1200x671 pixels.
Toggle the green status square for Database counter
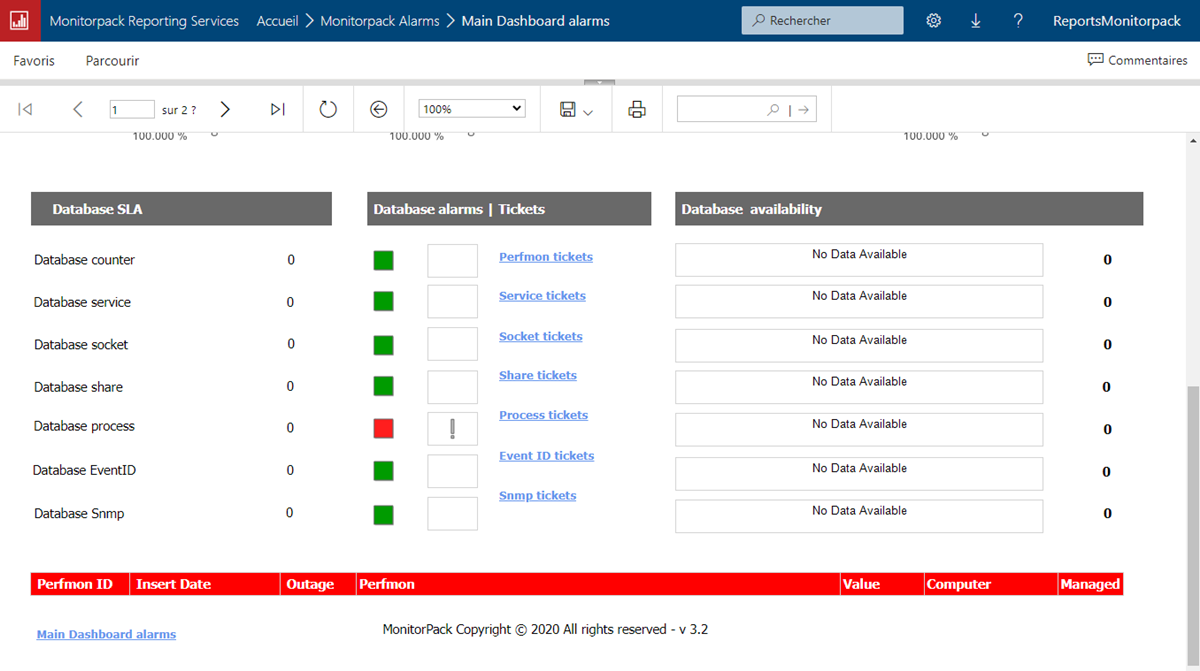coord(383,259)
